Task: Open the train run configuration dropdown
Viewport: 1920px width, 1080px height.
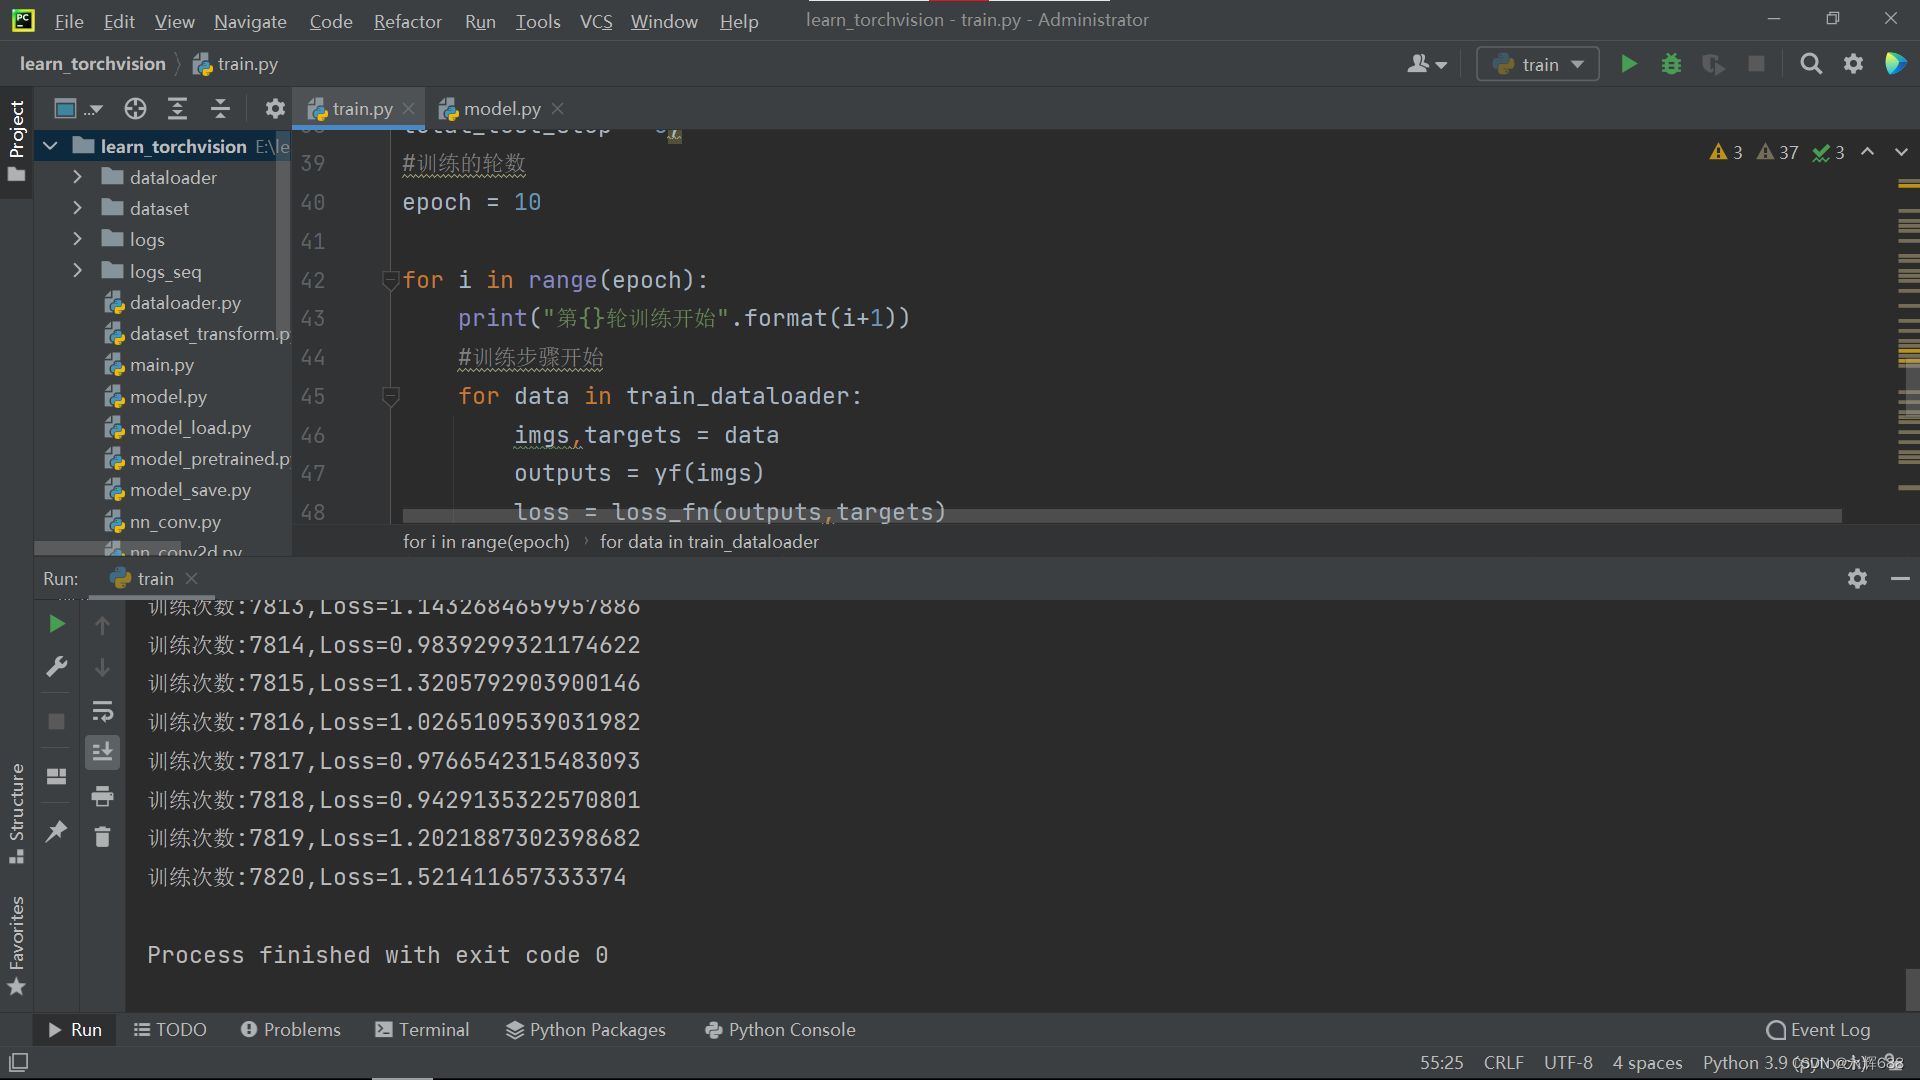Action: click(1538, 64)
